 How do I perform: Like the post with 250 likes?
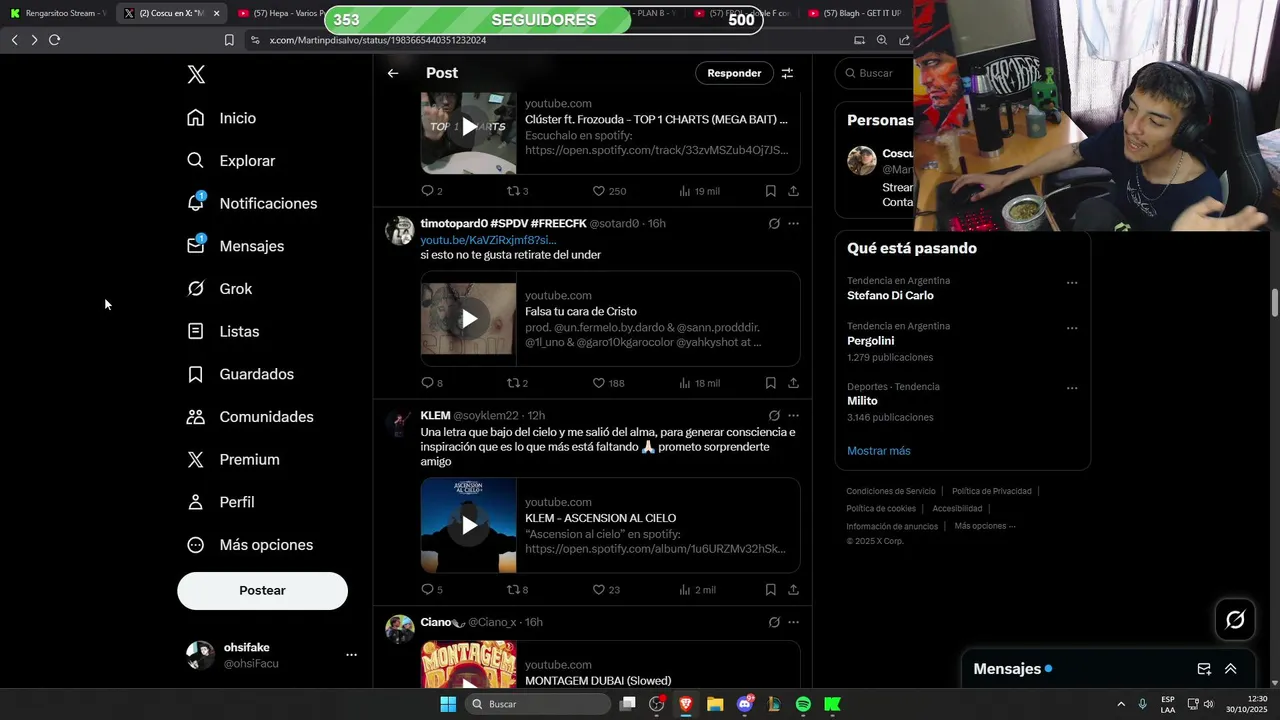click(608, 191)
